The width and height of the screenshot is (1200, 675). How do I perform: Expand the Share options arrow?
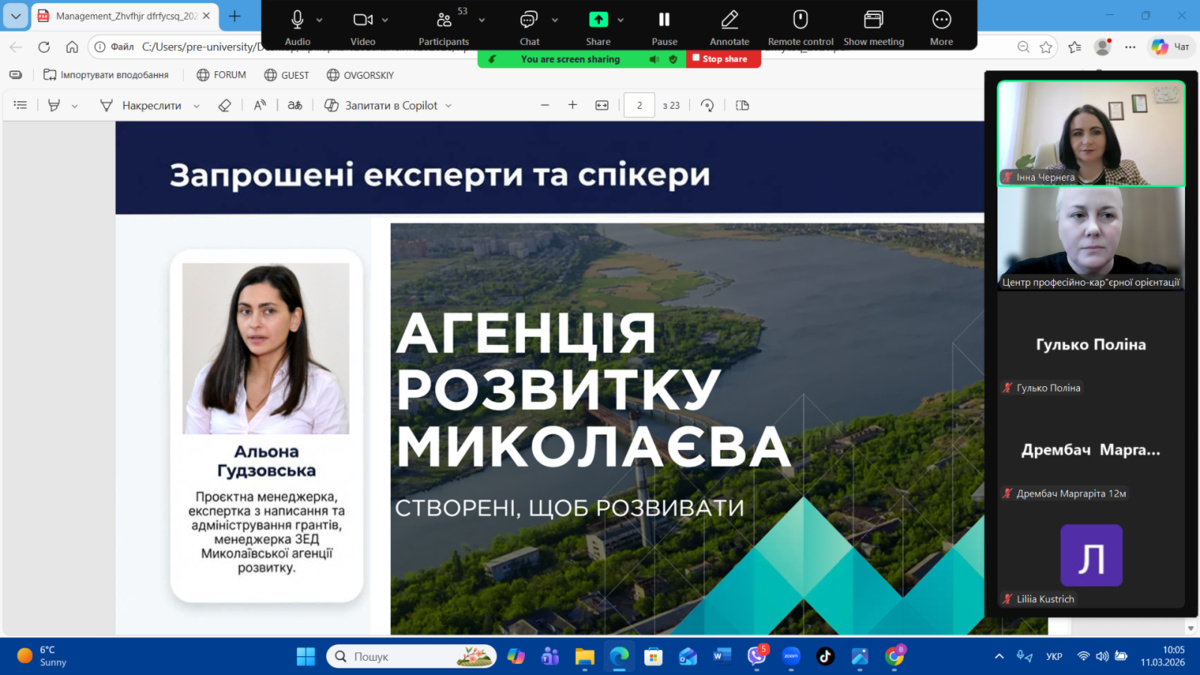click(x=620, y=20)
